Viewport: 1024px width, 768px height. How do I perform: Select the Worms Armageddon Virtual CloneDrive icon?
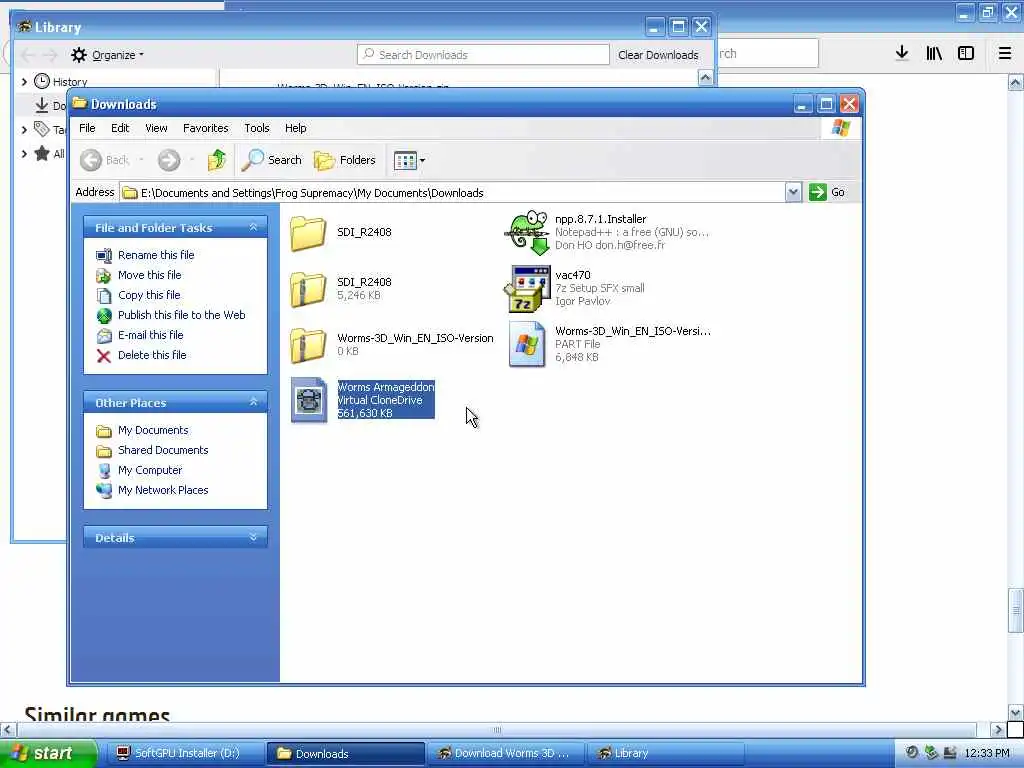[308, 400]
